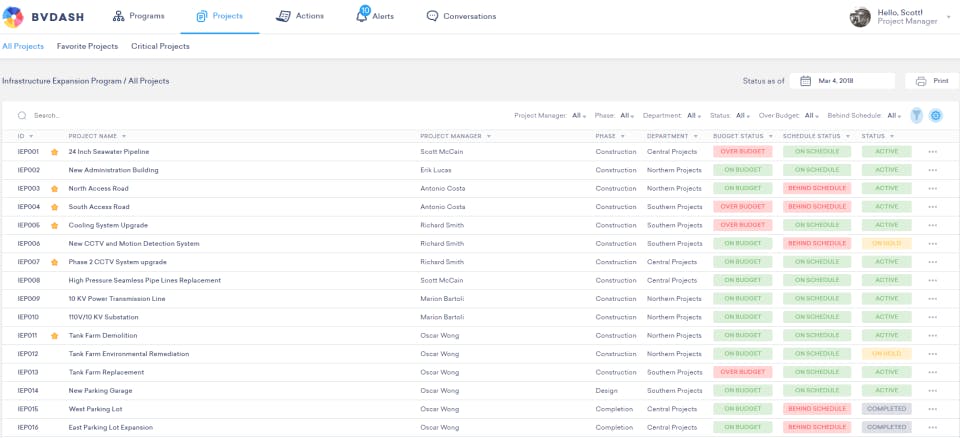Image resolution: width=960 pixels, height=438 pixels.
Task: Click the Alerts bell icon
Action: pos(361,16)
